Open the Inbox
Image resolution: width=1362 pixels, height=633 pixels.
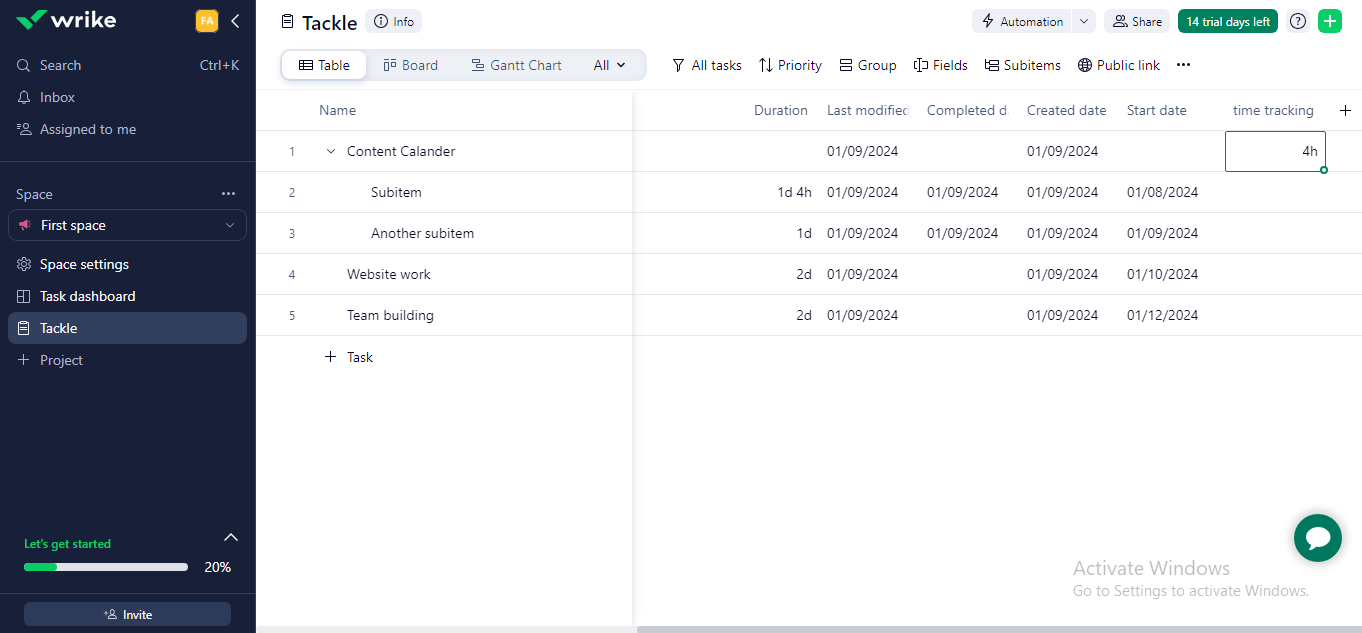[x=55, y=96]
